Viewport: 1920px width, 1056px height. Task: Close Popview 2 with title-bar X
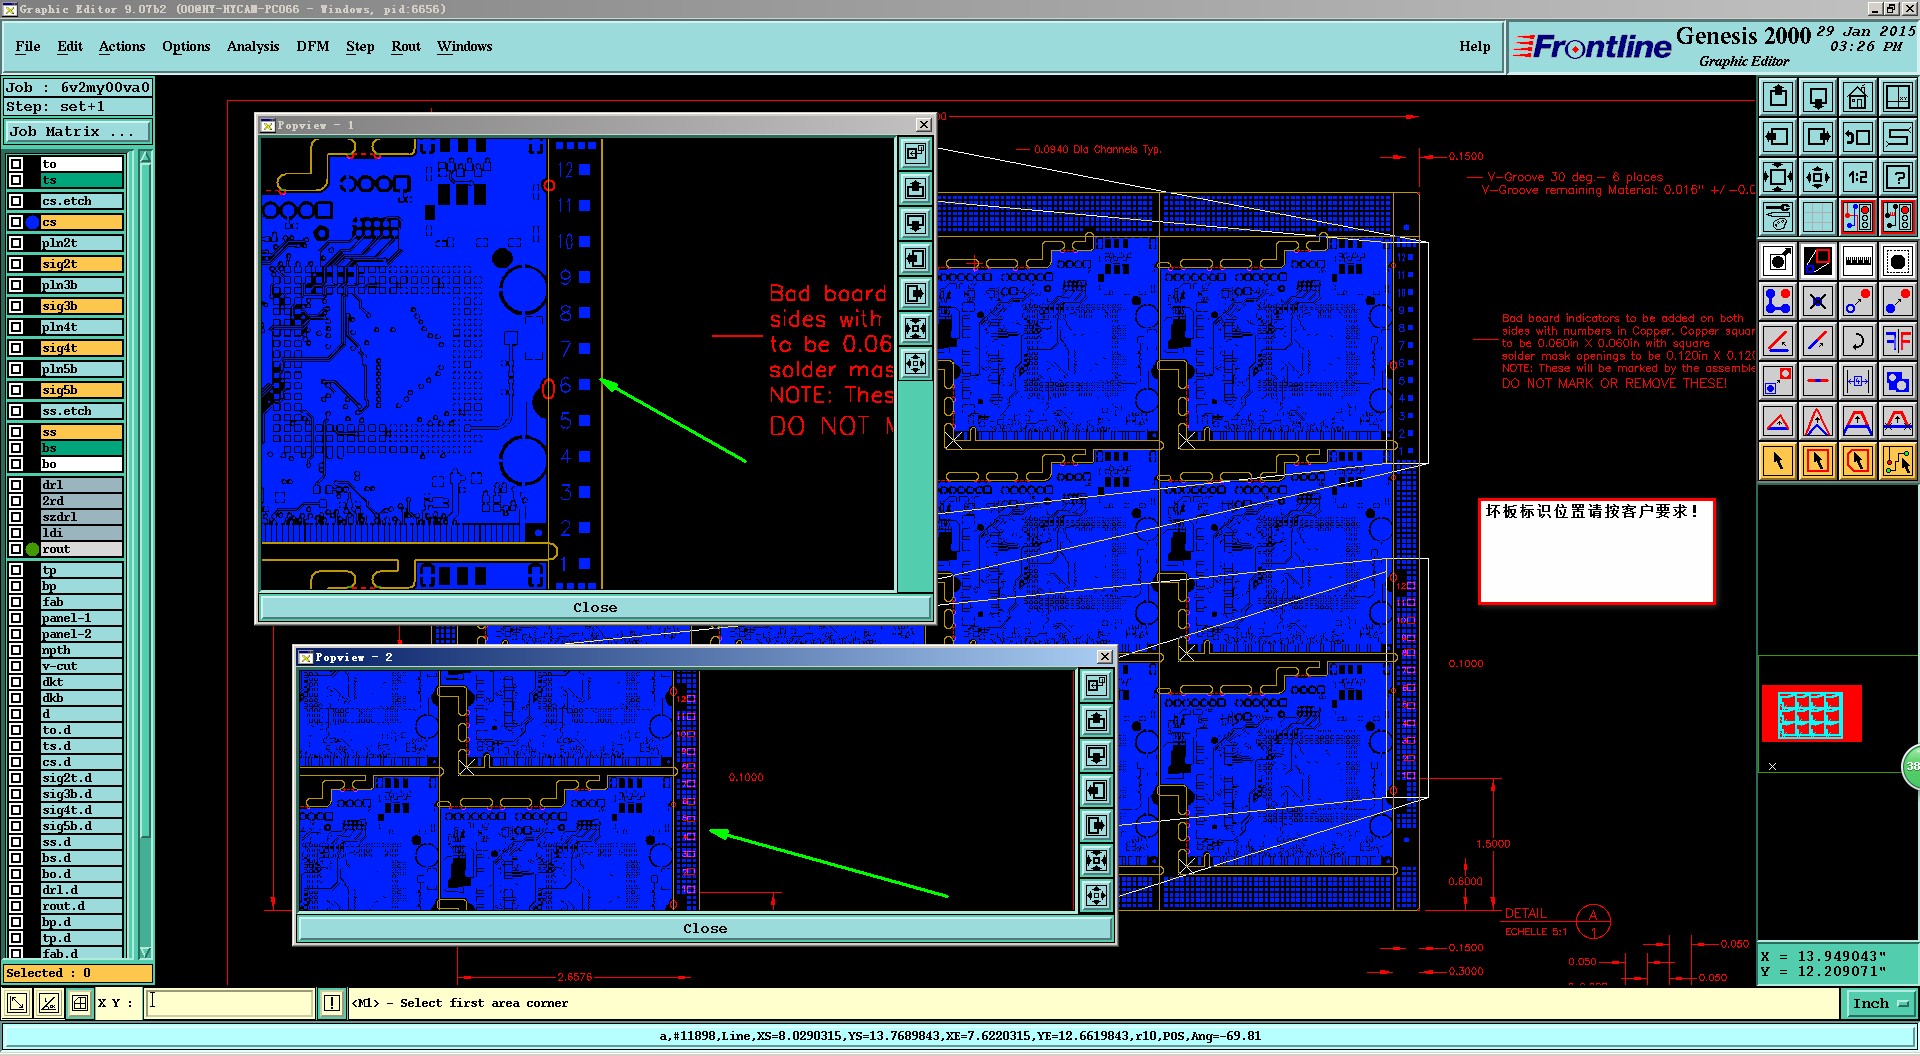point(1105,657)
